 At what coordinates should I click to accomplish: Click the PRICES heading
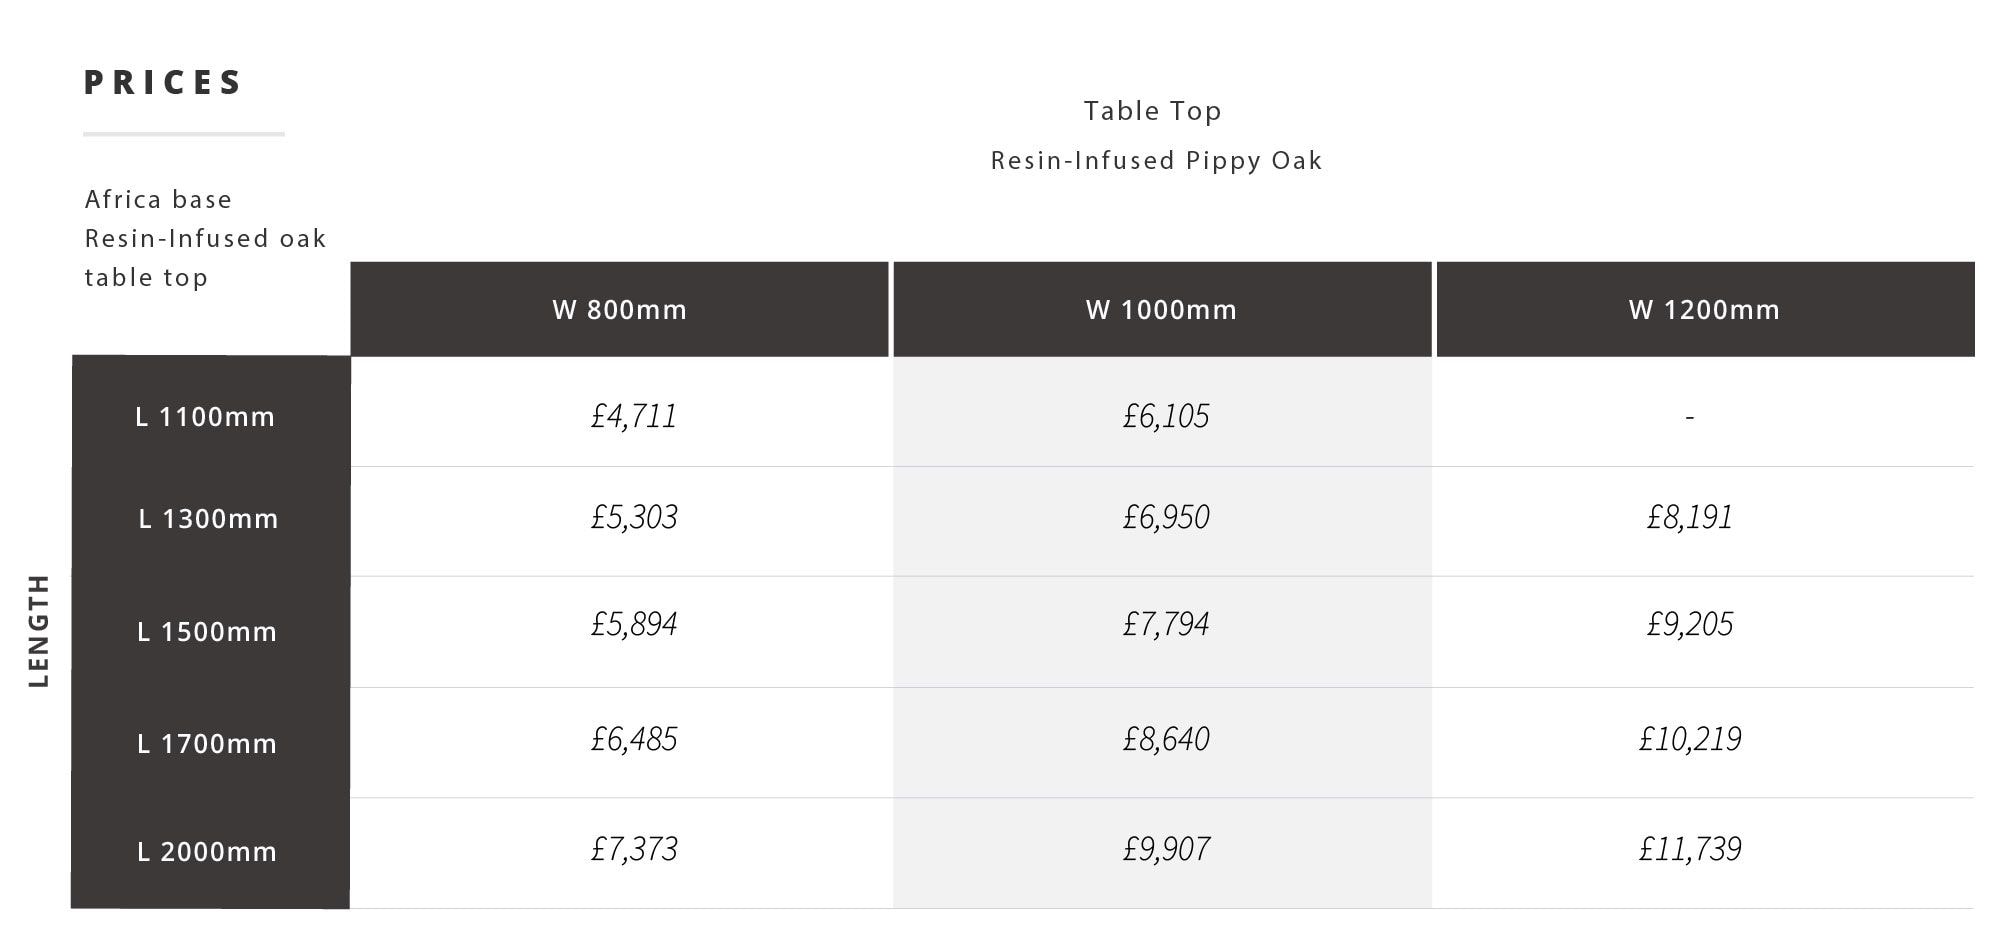164,82
